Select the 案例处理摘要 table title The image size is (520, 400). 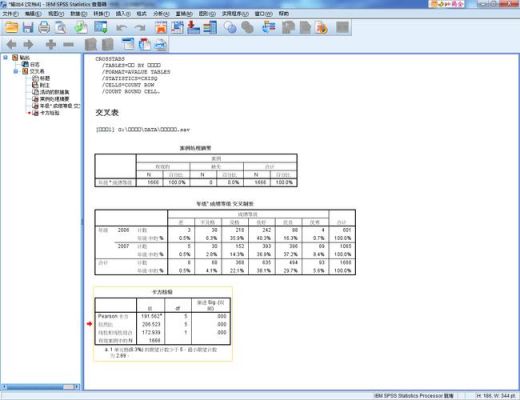coord(195,148)
